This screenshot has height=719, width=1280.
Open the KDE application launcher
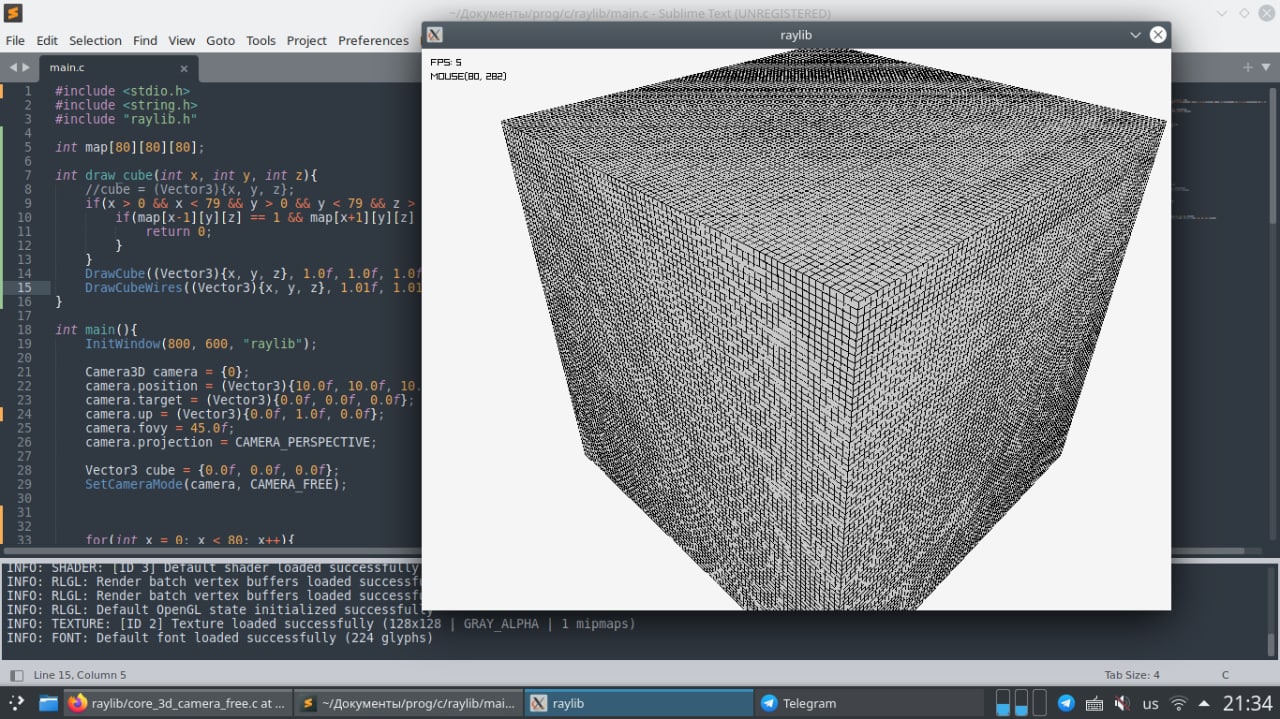coord(16,703)
